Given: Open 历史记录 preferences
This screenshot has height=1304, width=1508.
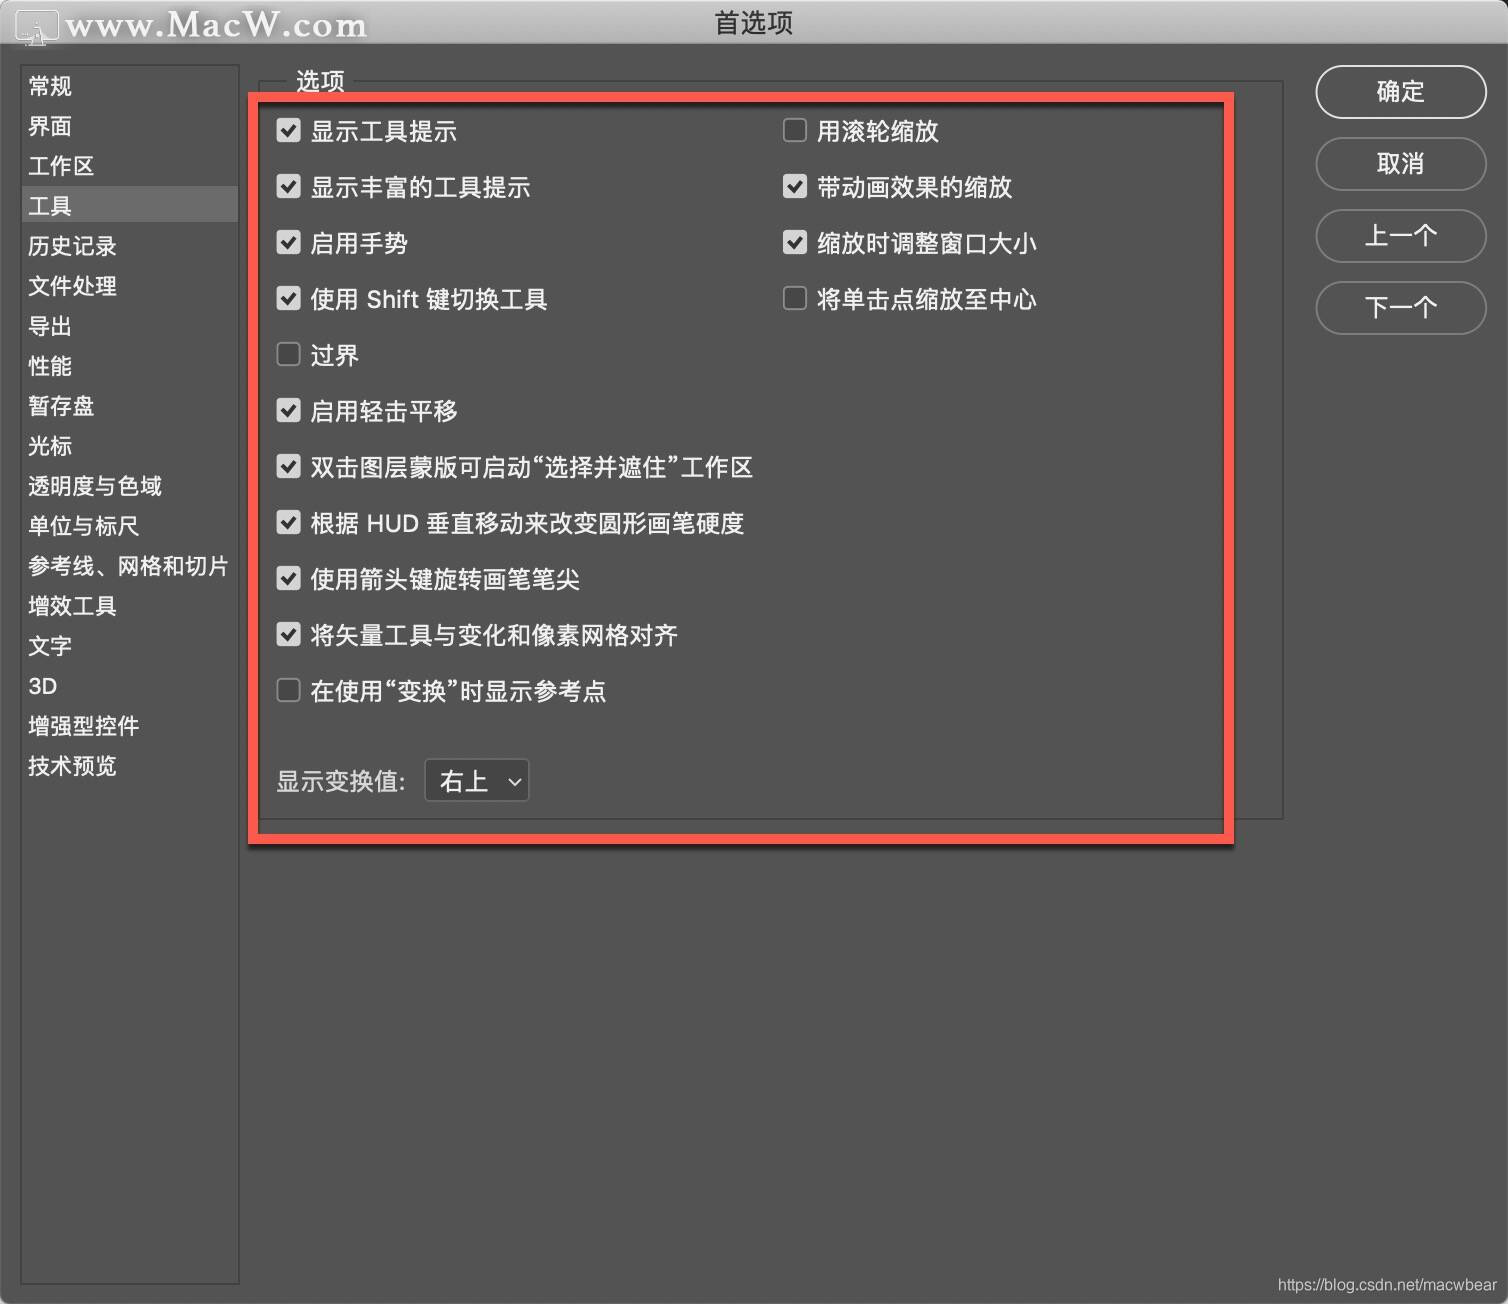Looking at the screenshot, I should [130, 246].
